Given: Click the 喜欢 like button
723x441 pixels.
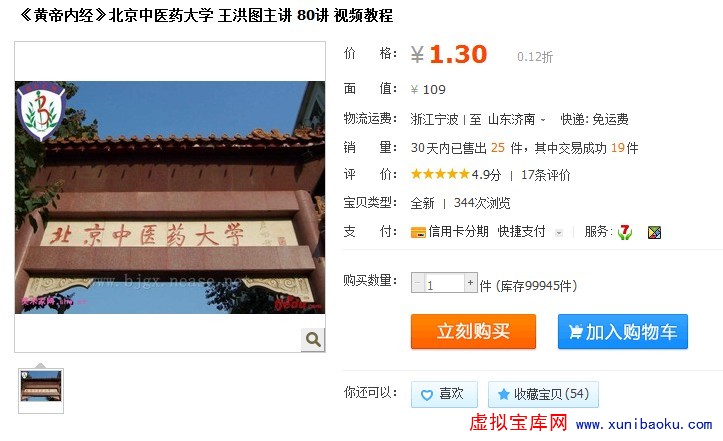Looking at the screenshot, I should 444,394.
